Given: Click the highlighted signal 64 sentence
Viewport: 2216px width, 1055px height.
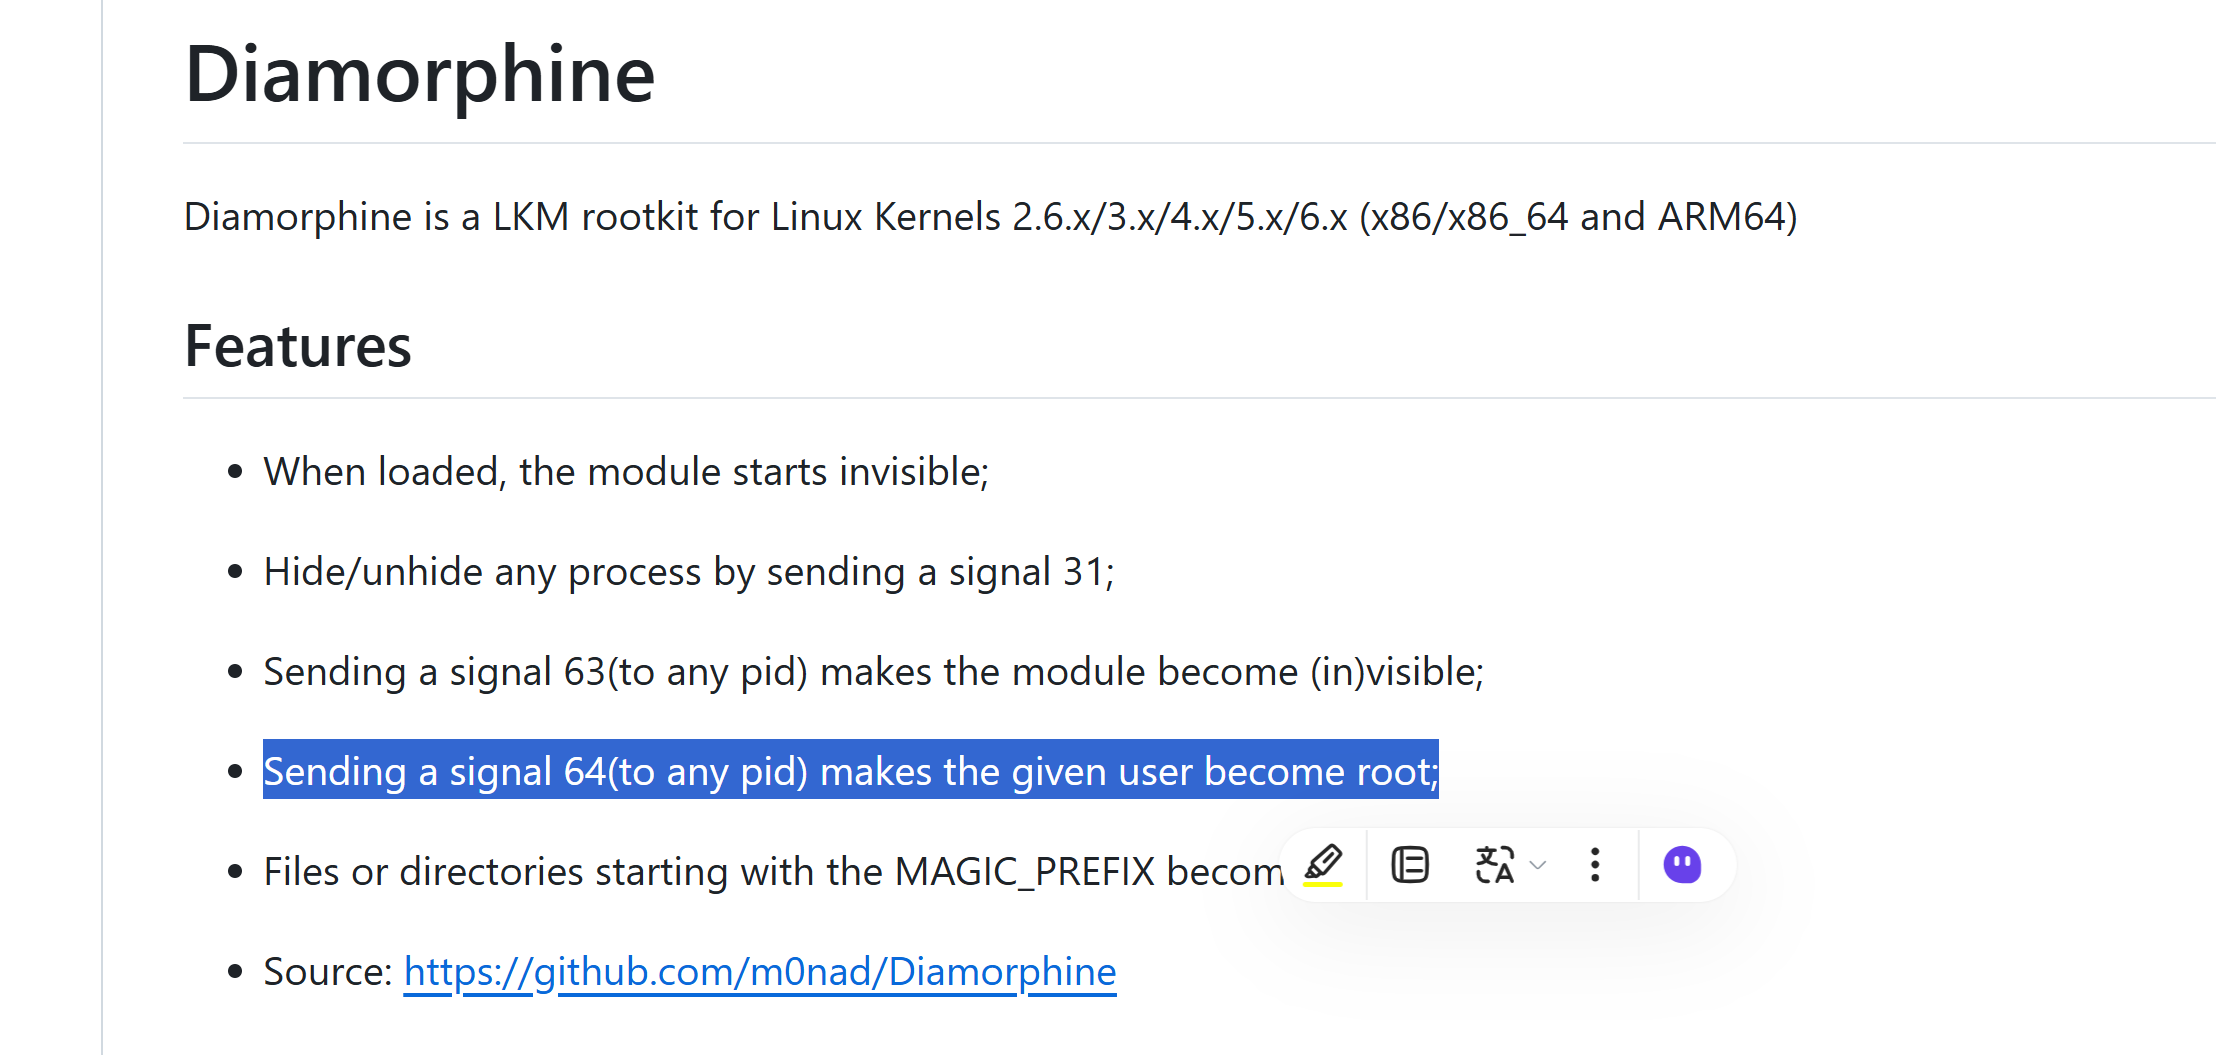Looking at the screenshot, I should (x=851, y=771).
